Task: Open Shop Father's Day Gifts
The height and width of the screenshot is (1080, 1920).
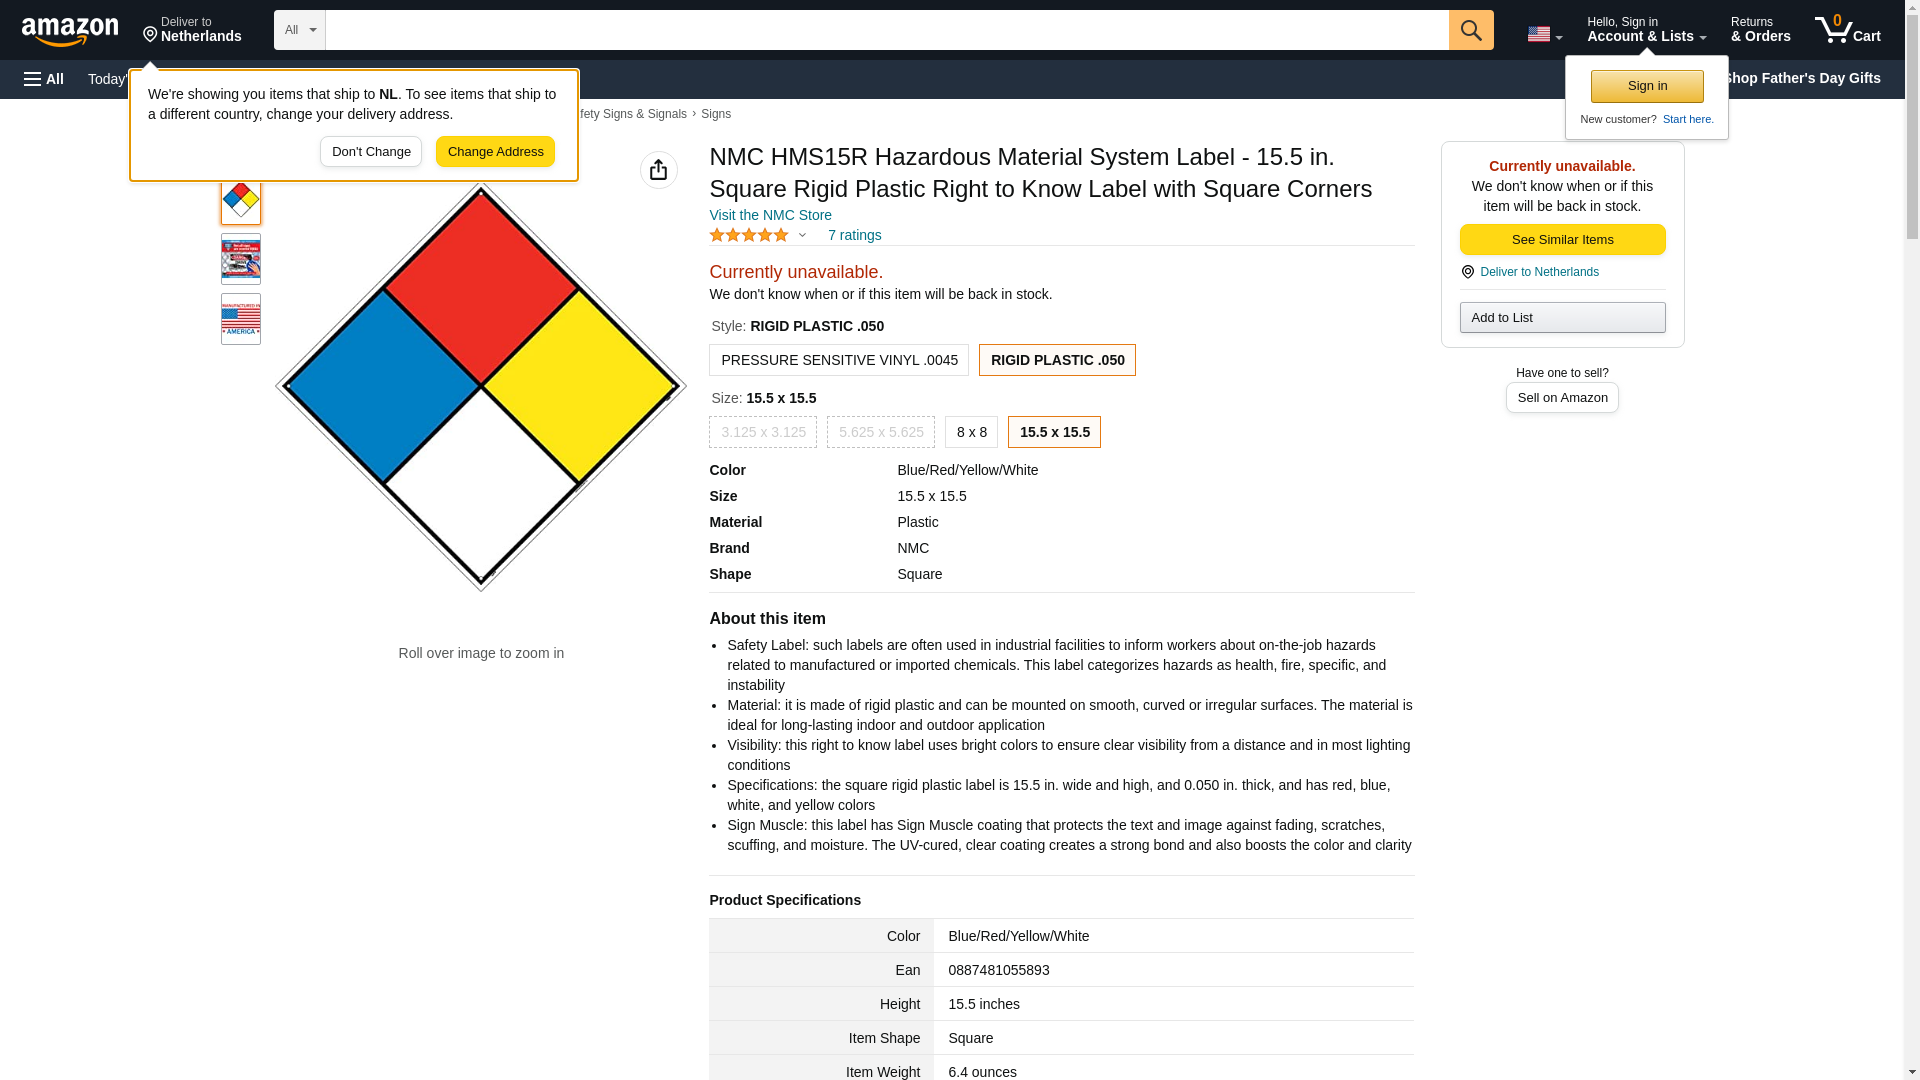Action: (1800, 78)
